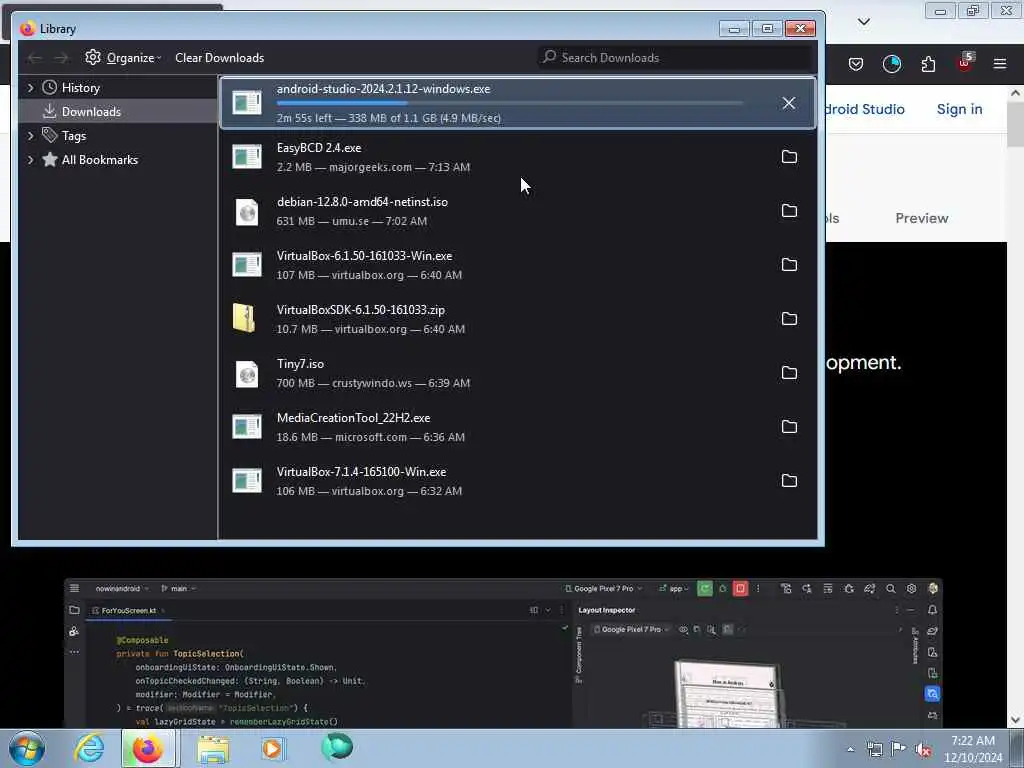Open folder for VirtualBox-7.1.4-165100-Win.exe
The width and height of the screenshot is (1024, 768).
coord(789,481)
